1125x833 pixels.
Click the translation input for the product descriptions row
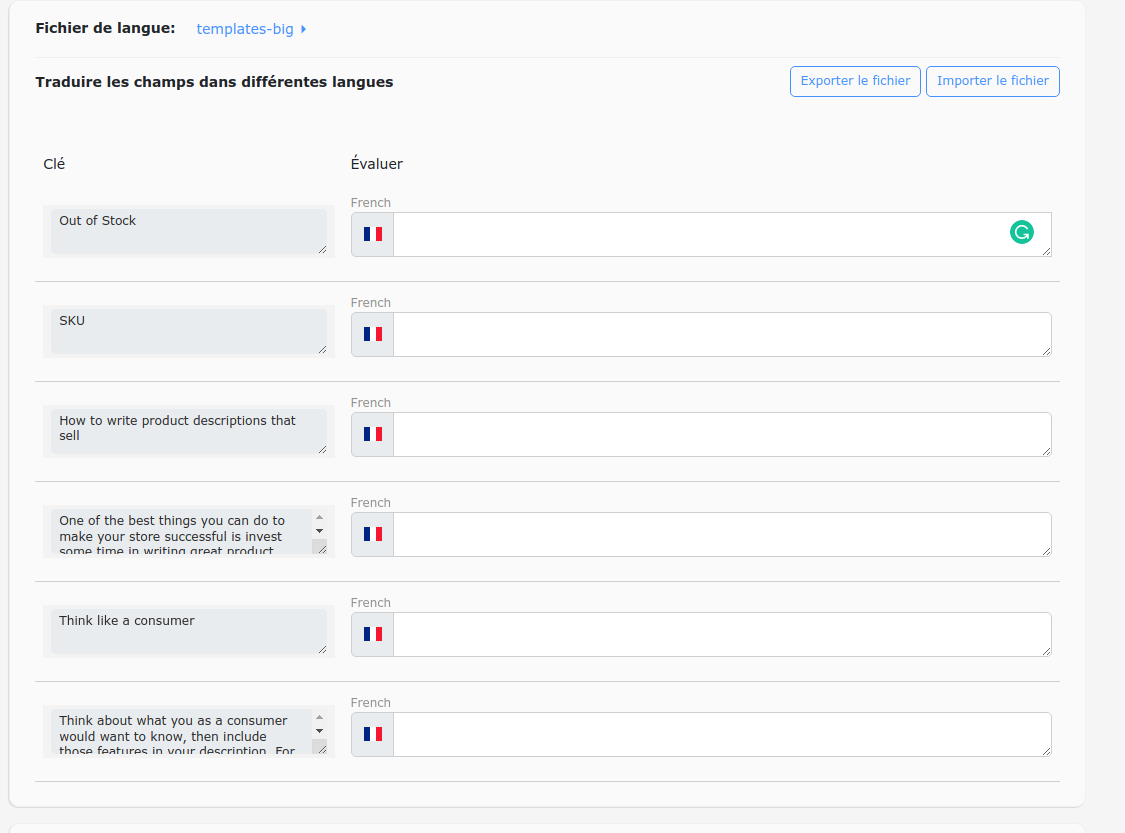click(x=720, y=434)
